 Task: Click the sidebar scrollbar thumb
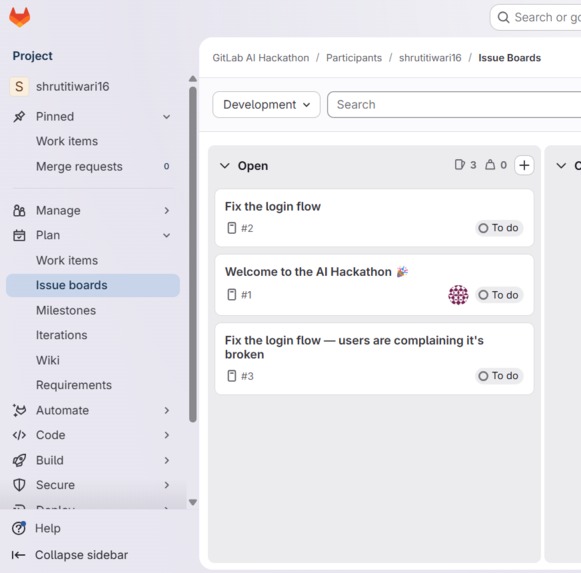[193, 255]
